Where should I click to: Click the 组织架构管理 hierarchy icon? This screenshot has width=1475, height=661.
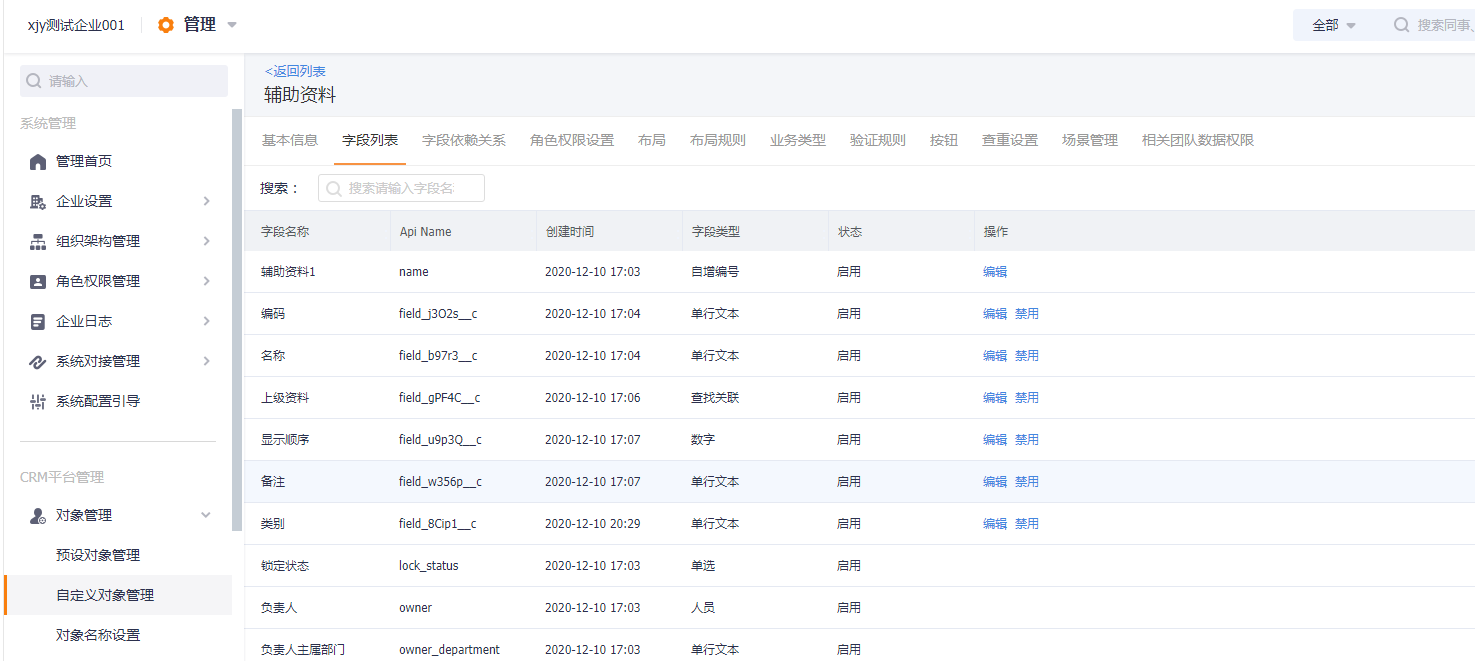point(38,242)
